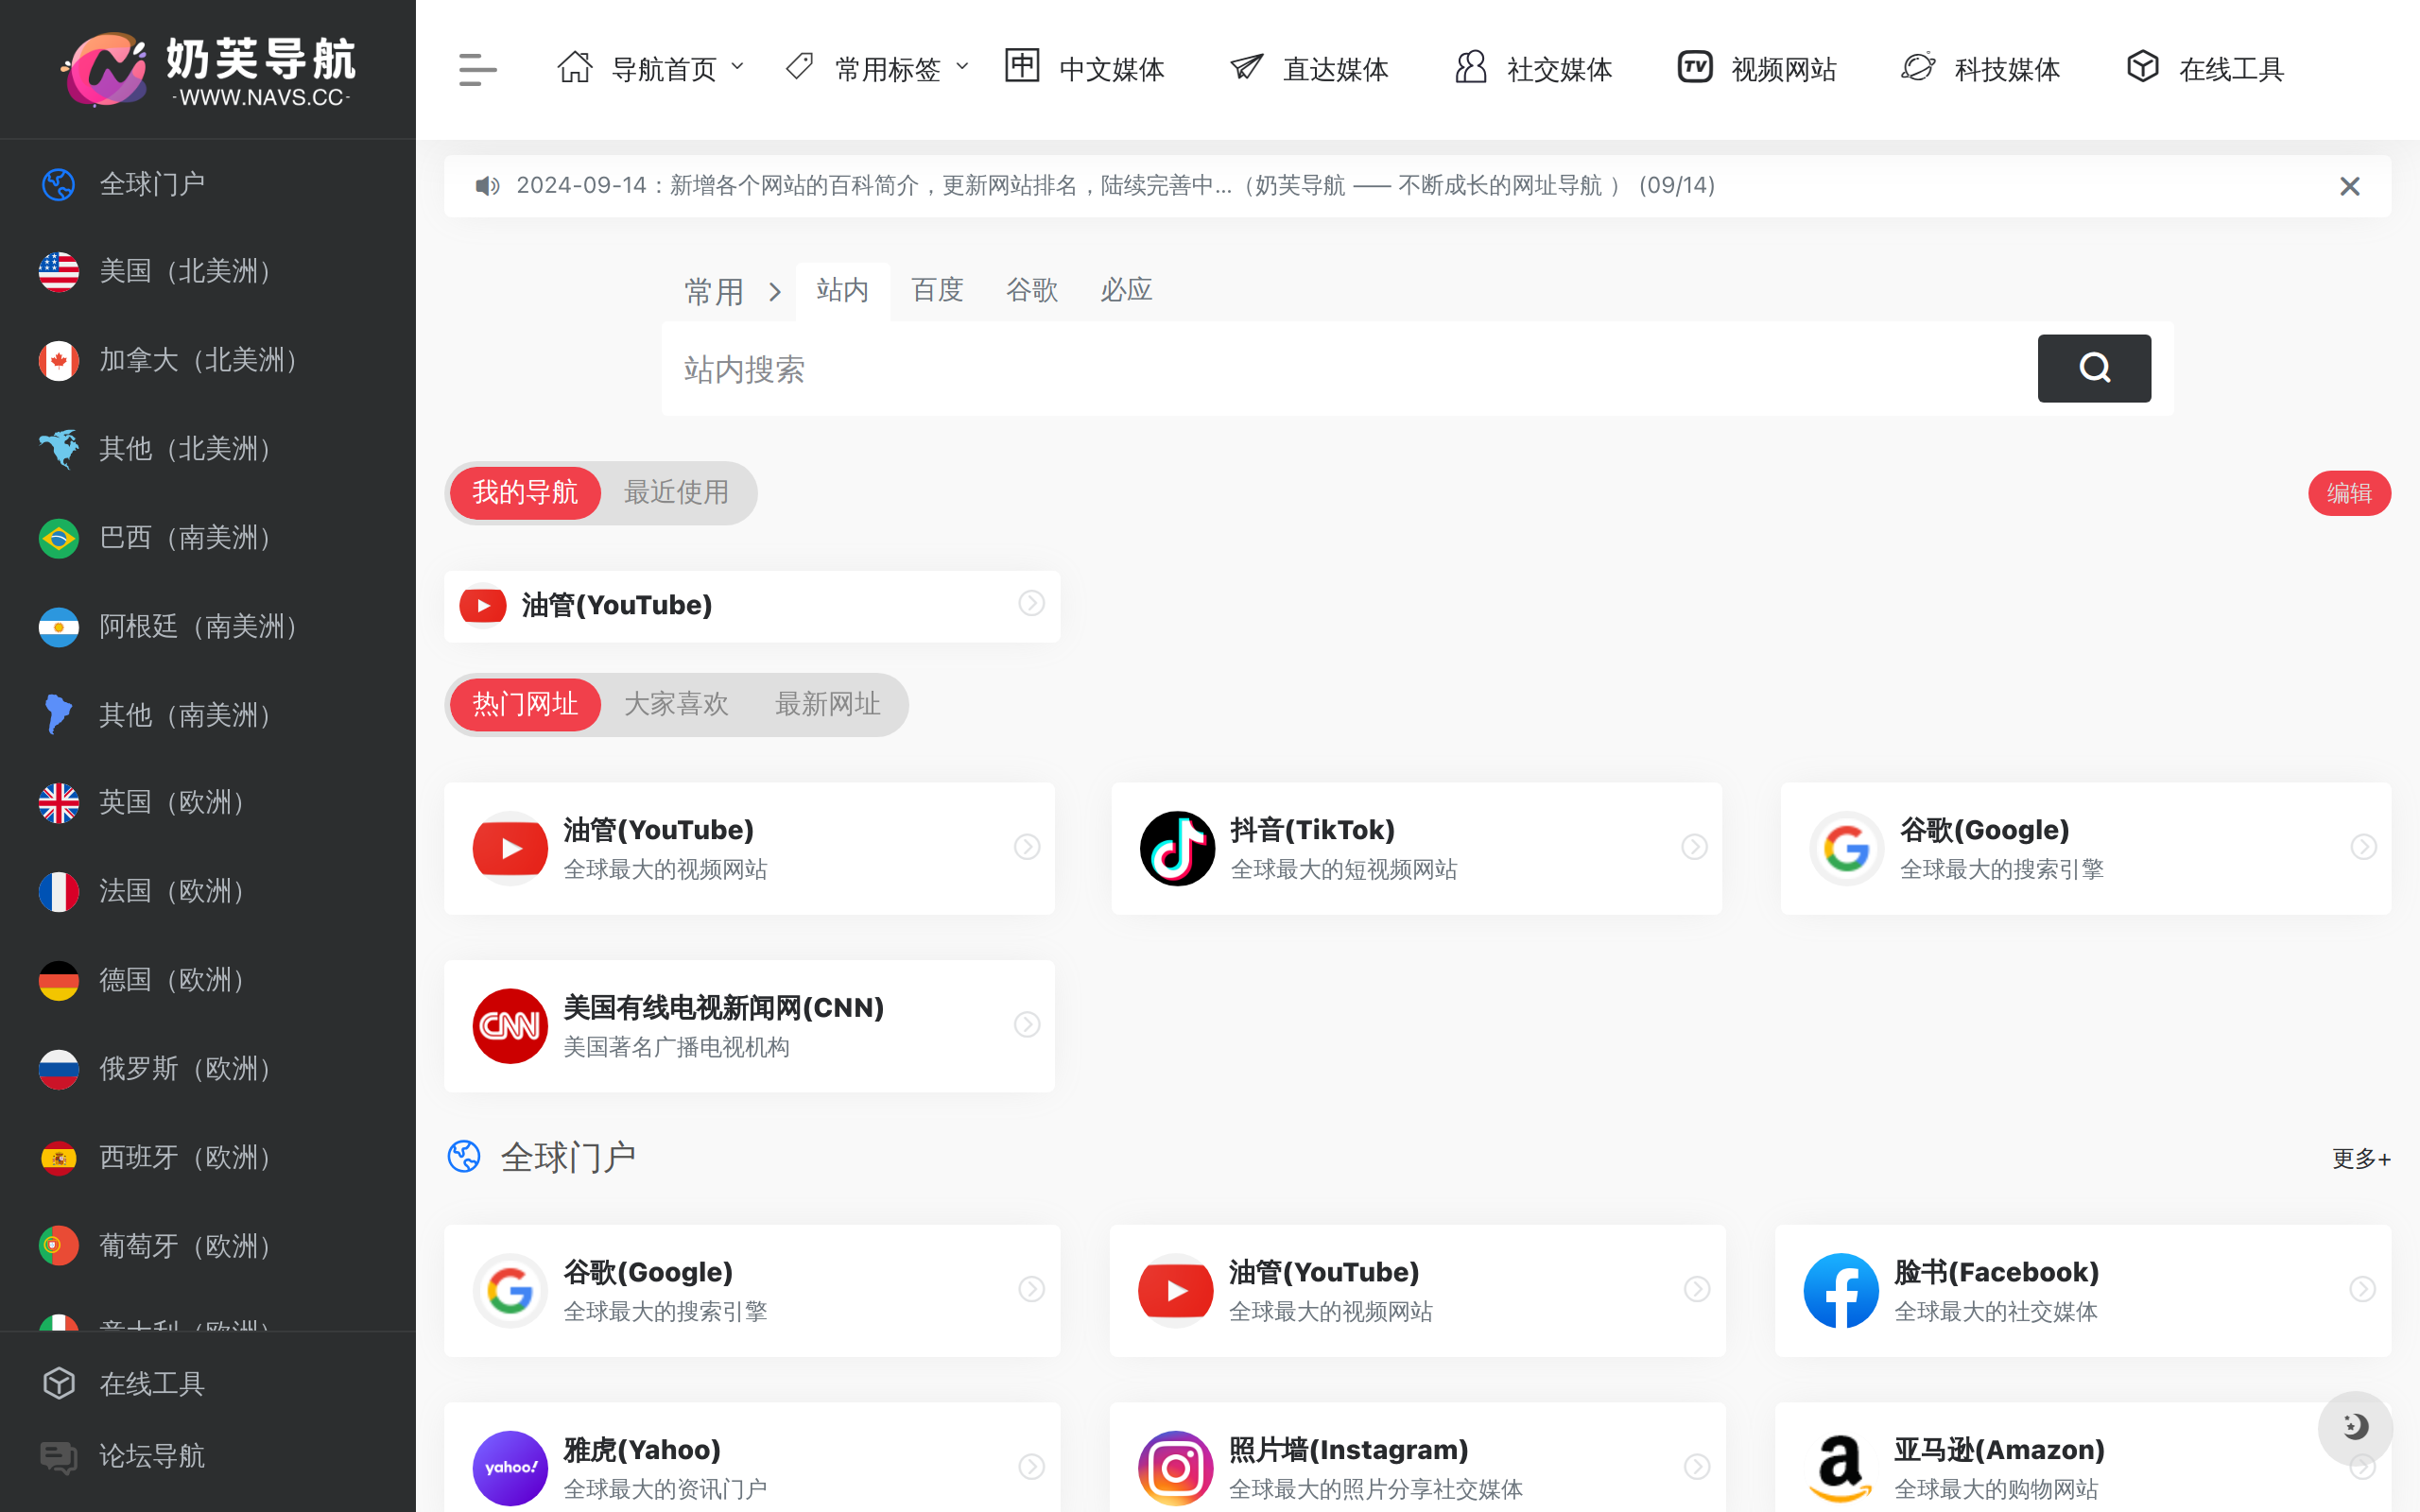Expand the 导航首页 dropdown
2420x1512 pixels.
click(651, 69)
